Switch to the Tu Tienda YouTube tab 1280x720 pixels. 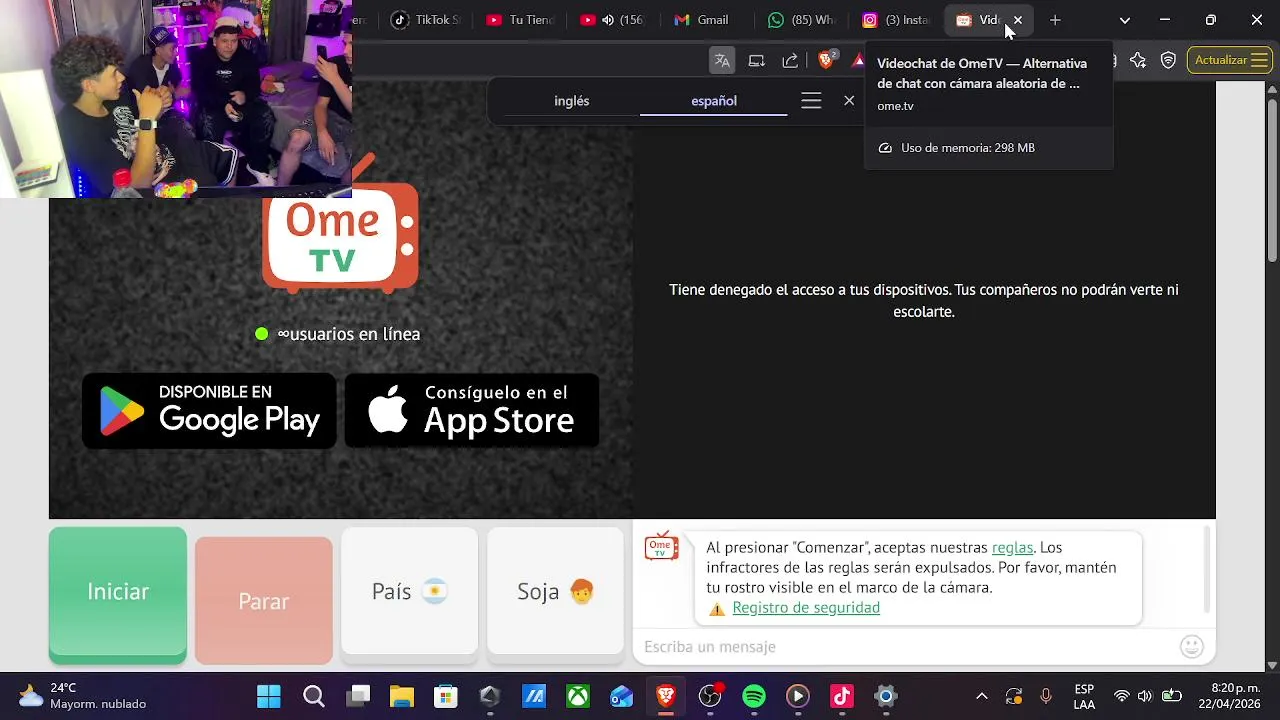point(519,20)
